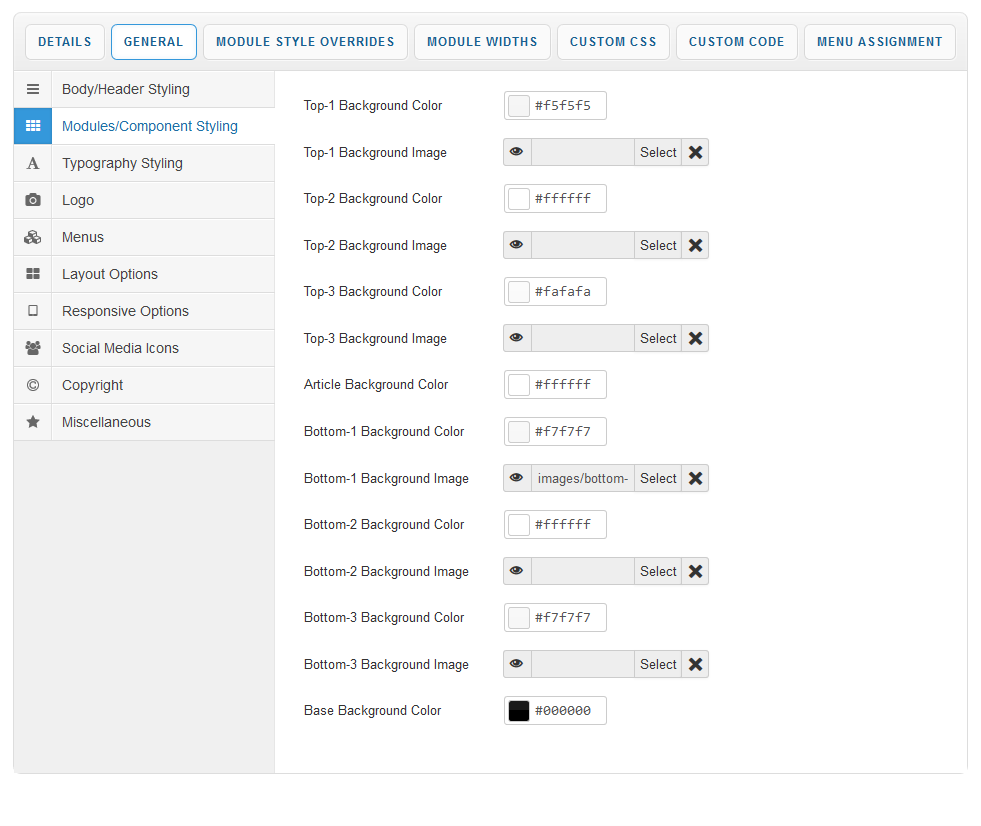Click the cubes icon next to Menus
Viewport: 981px width, 826px height.
(33, 237)
